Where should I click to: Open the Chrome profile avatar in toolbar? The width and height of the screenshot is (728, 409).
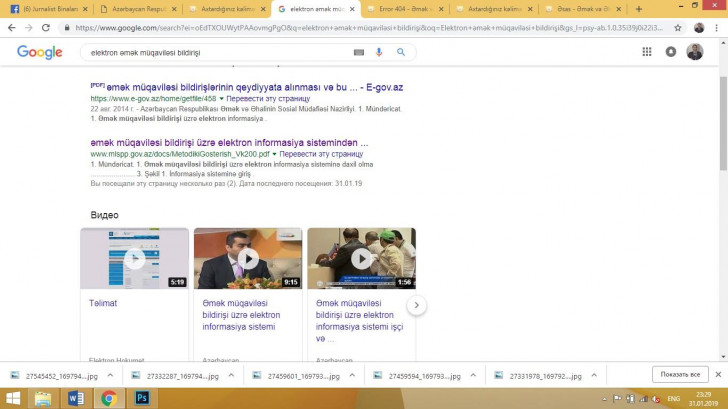coord(699,28)
